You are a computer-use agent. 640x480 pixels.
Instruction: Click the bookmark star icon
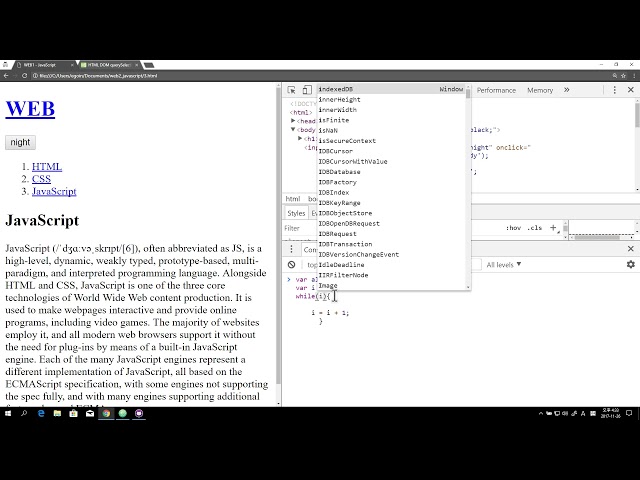623,76
